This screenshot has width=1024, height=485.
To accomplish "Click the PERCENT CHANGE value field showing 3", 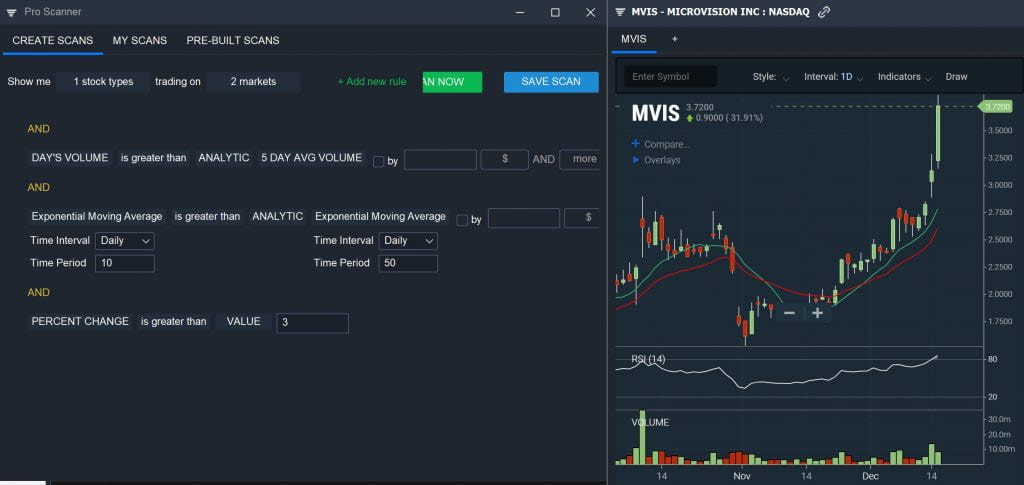I will tap(313, 323).
